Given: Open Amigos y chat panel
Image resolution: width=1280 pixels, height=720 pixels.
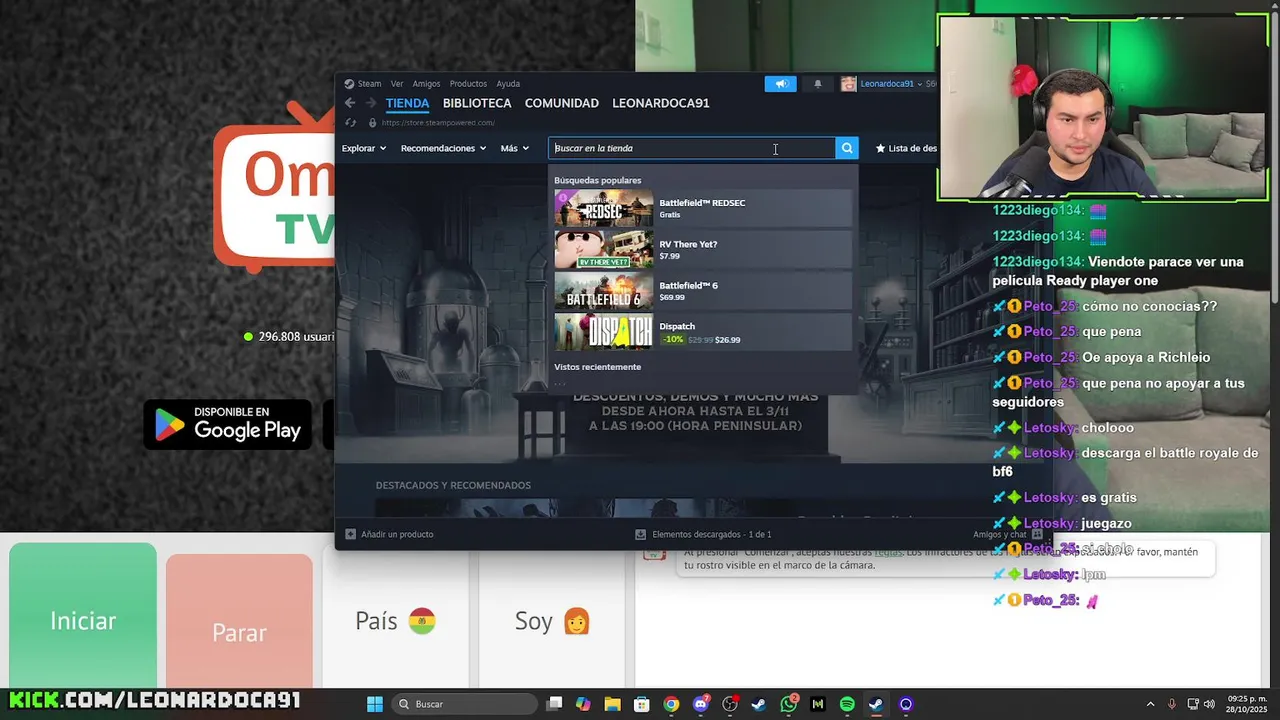Looking at the screenshot, I should coord(1008,534).
